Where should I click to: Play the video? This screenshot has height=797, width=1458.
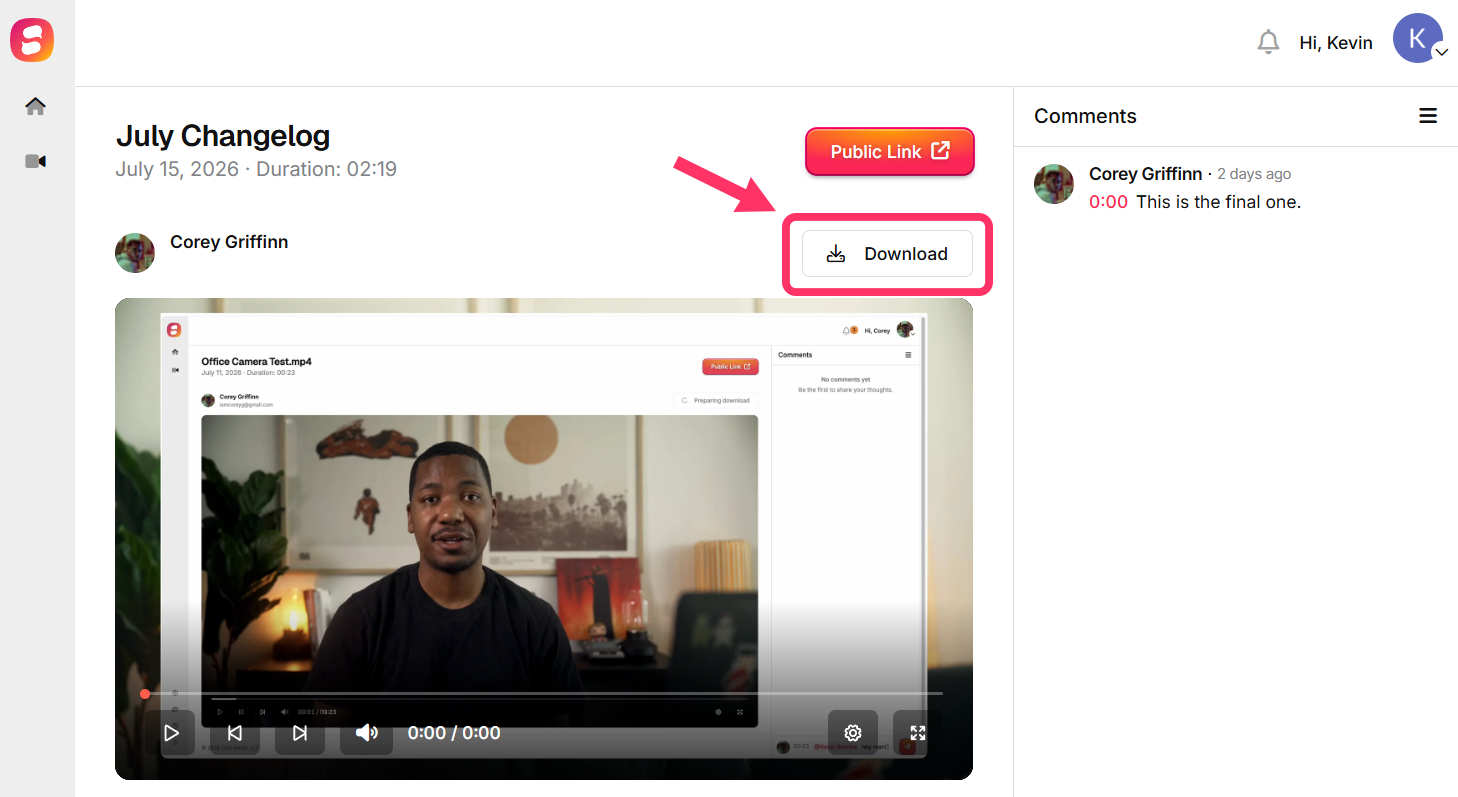pos(171,733)
